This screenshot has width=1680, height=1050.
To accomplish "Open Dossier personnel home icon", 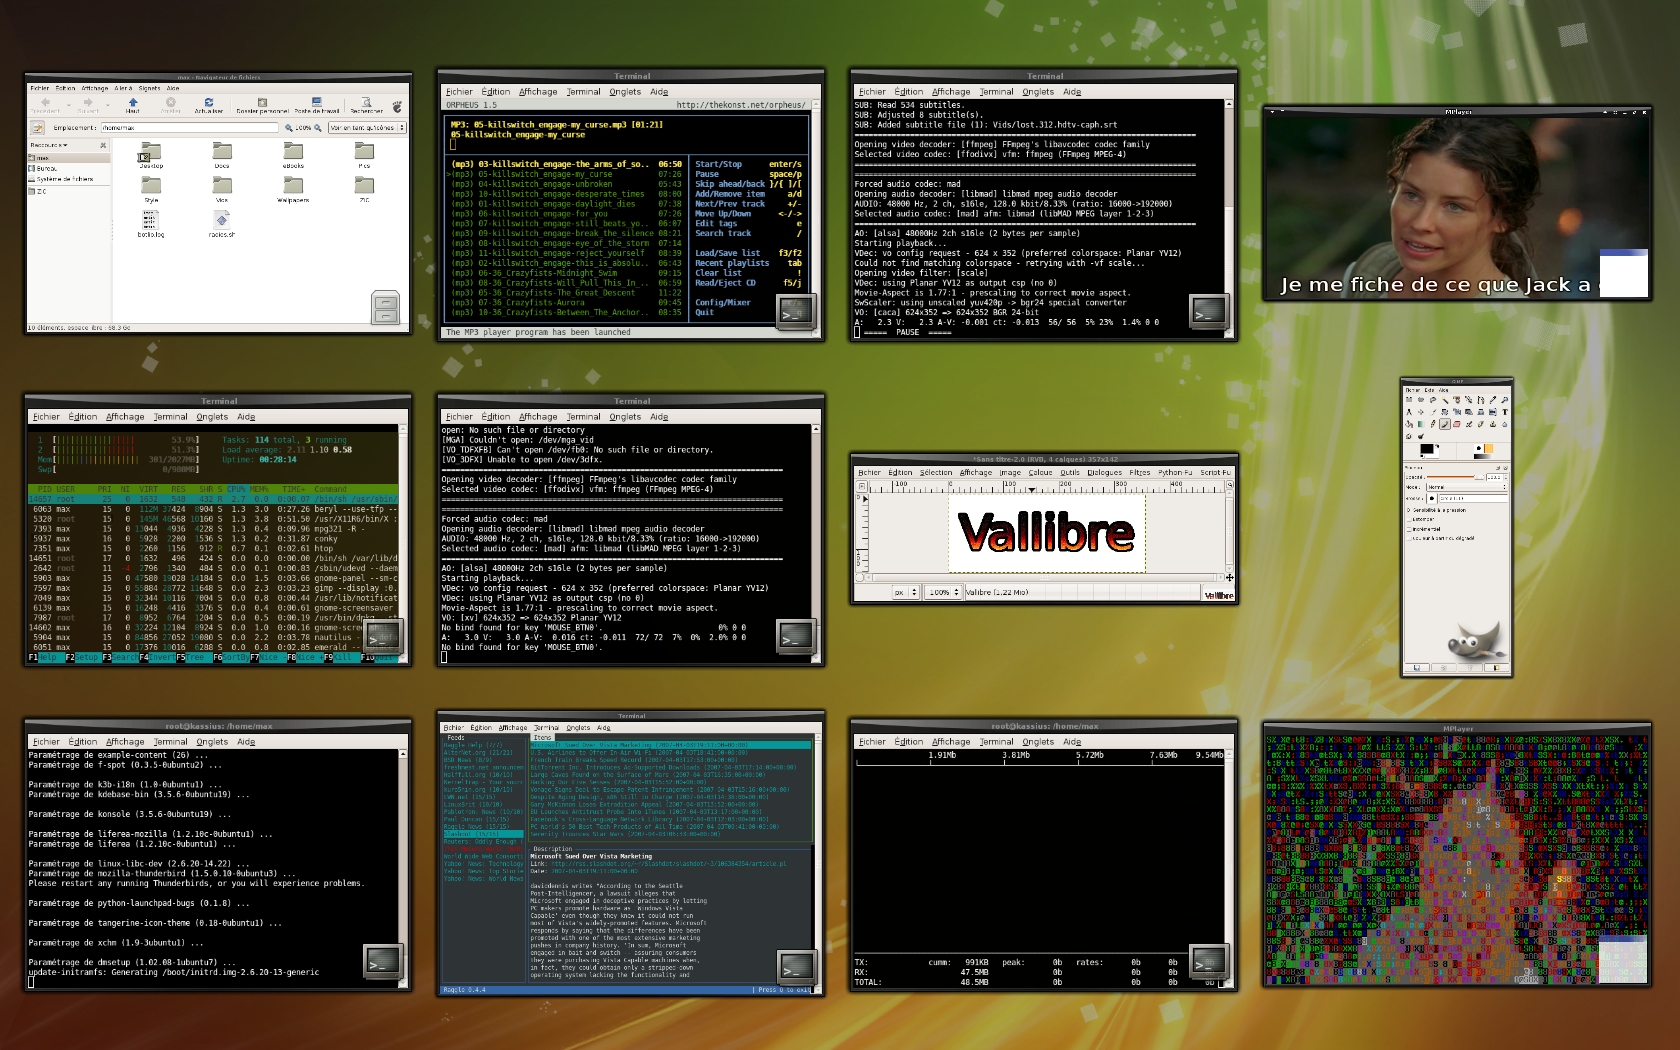I will 261,103.
